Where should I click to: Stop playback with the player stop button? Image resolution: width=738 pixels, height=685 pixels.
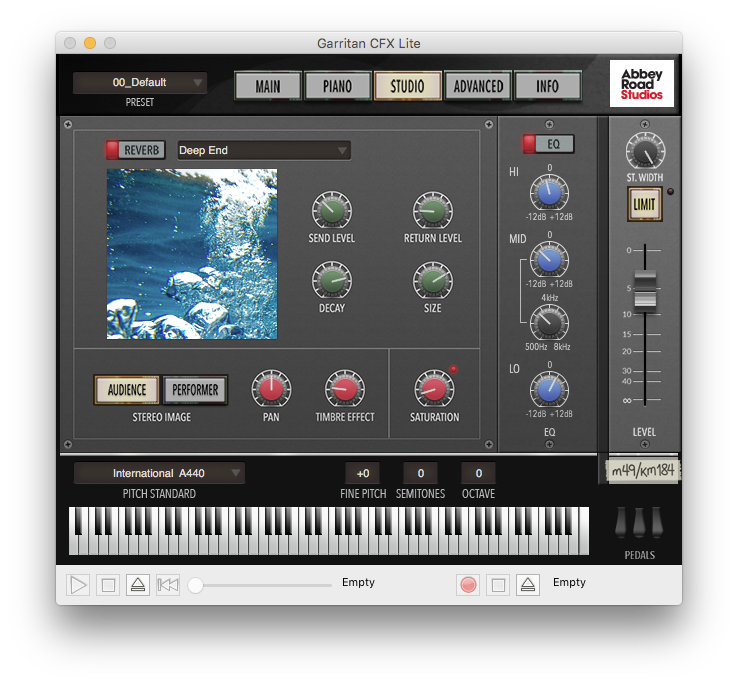click(108, 585)
